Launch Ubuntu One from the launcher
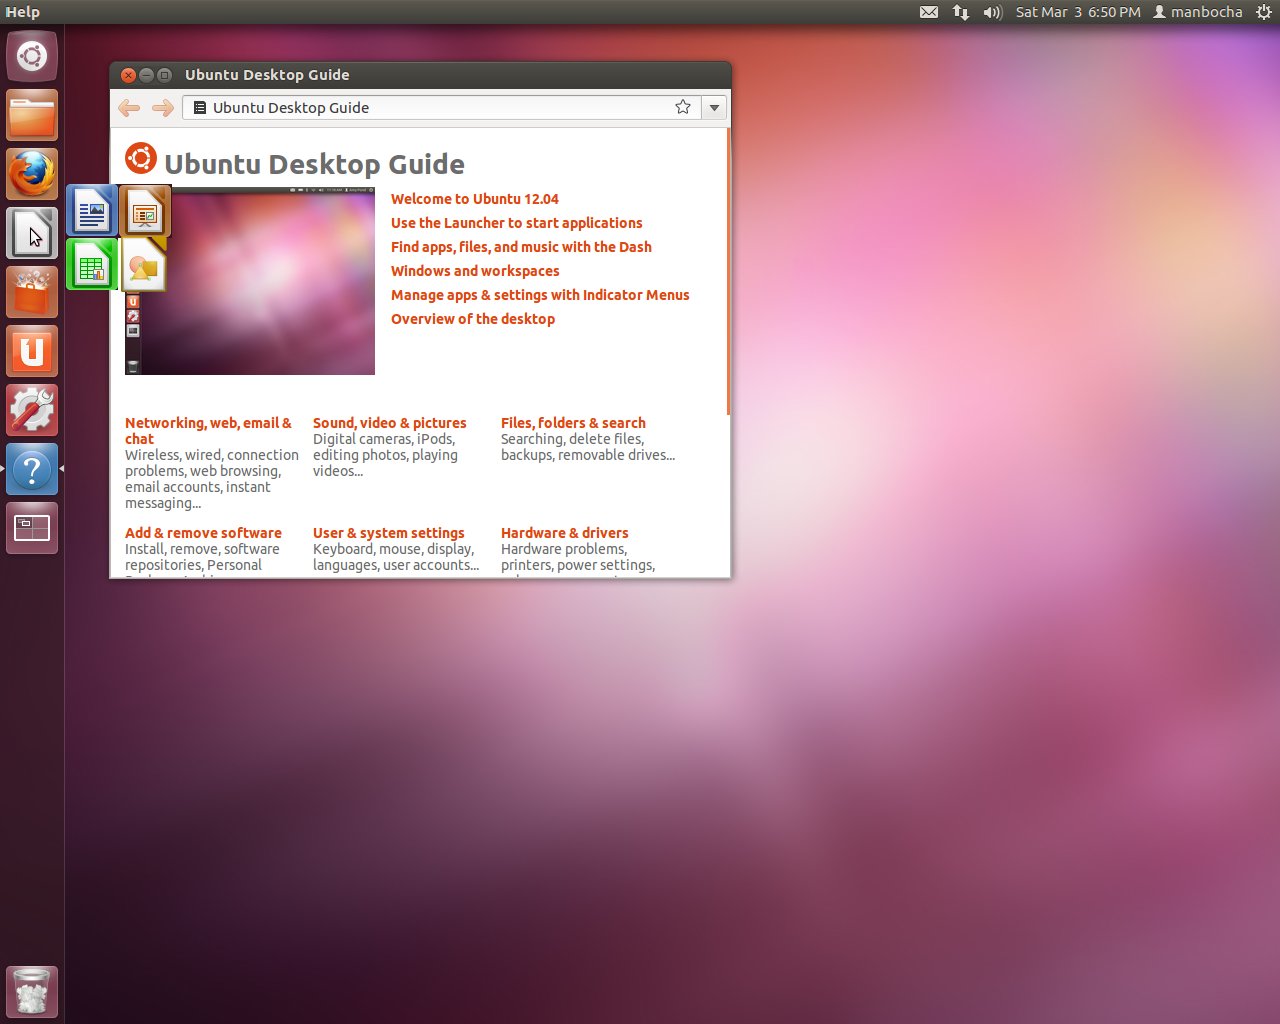 [x=32, y=352]
